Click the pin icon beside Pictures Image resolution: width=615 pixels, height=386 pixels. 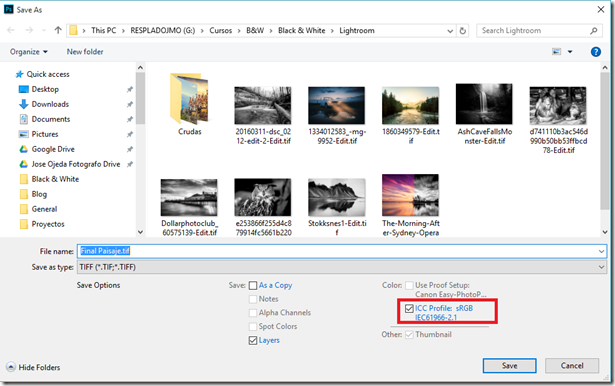(129, 134)
